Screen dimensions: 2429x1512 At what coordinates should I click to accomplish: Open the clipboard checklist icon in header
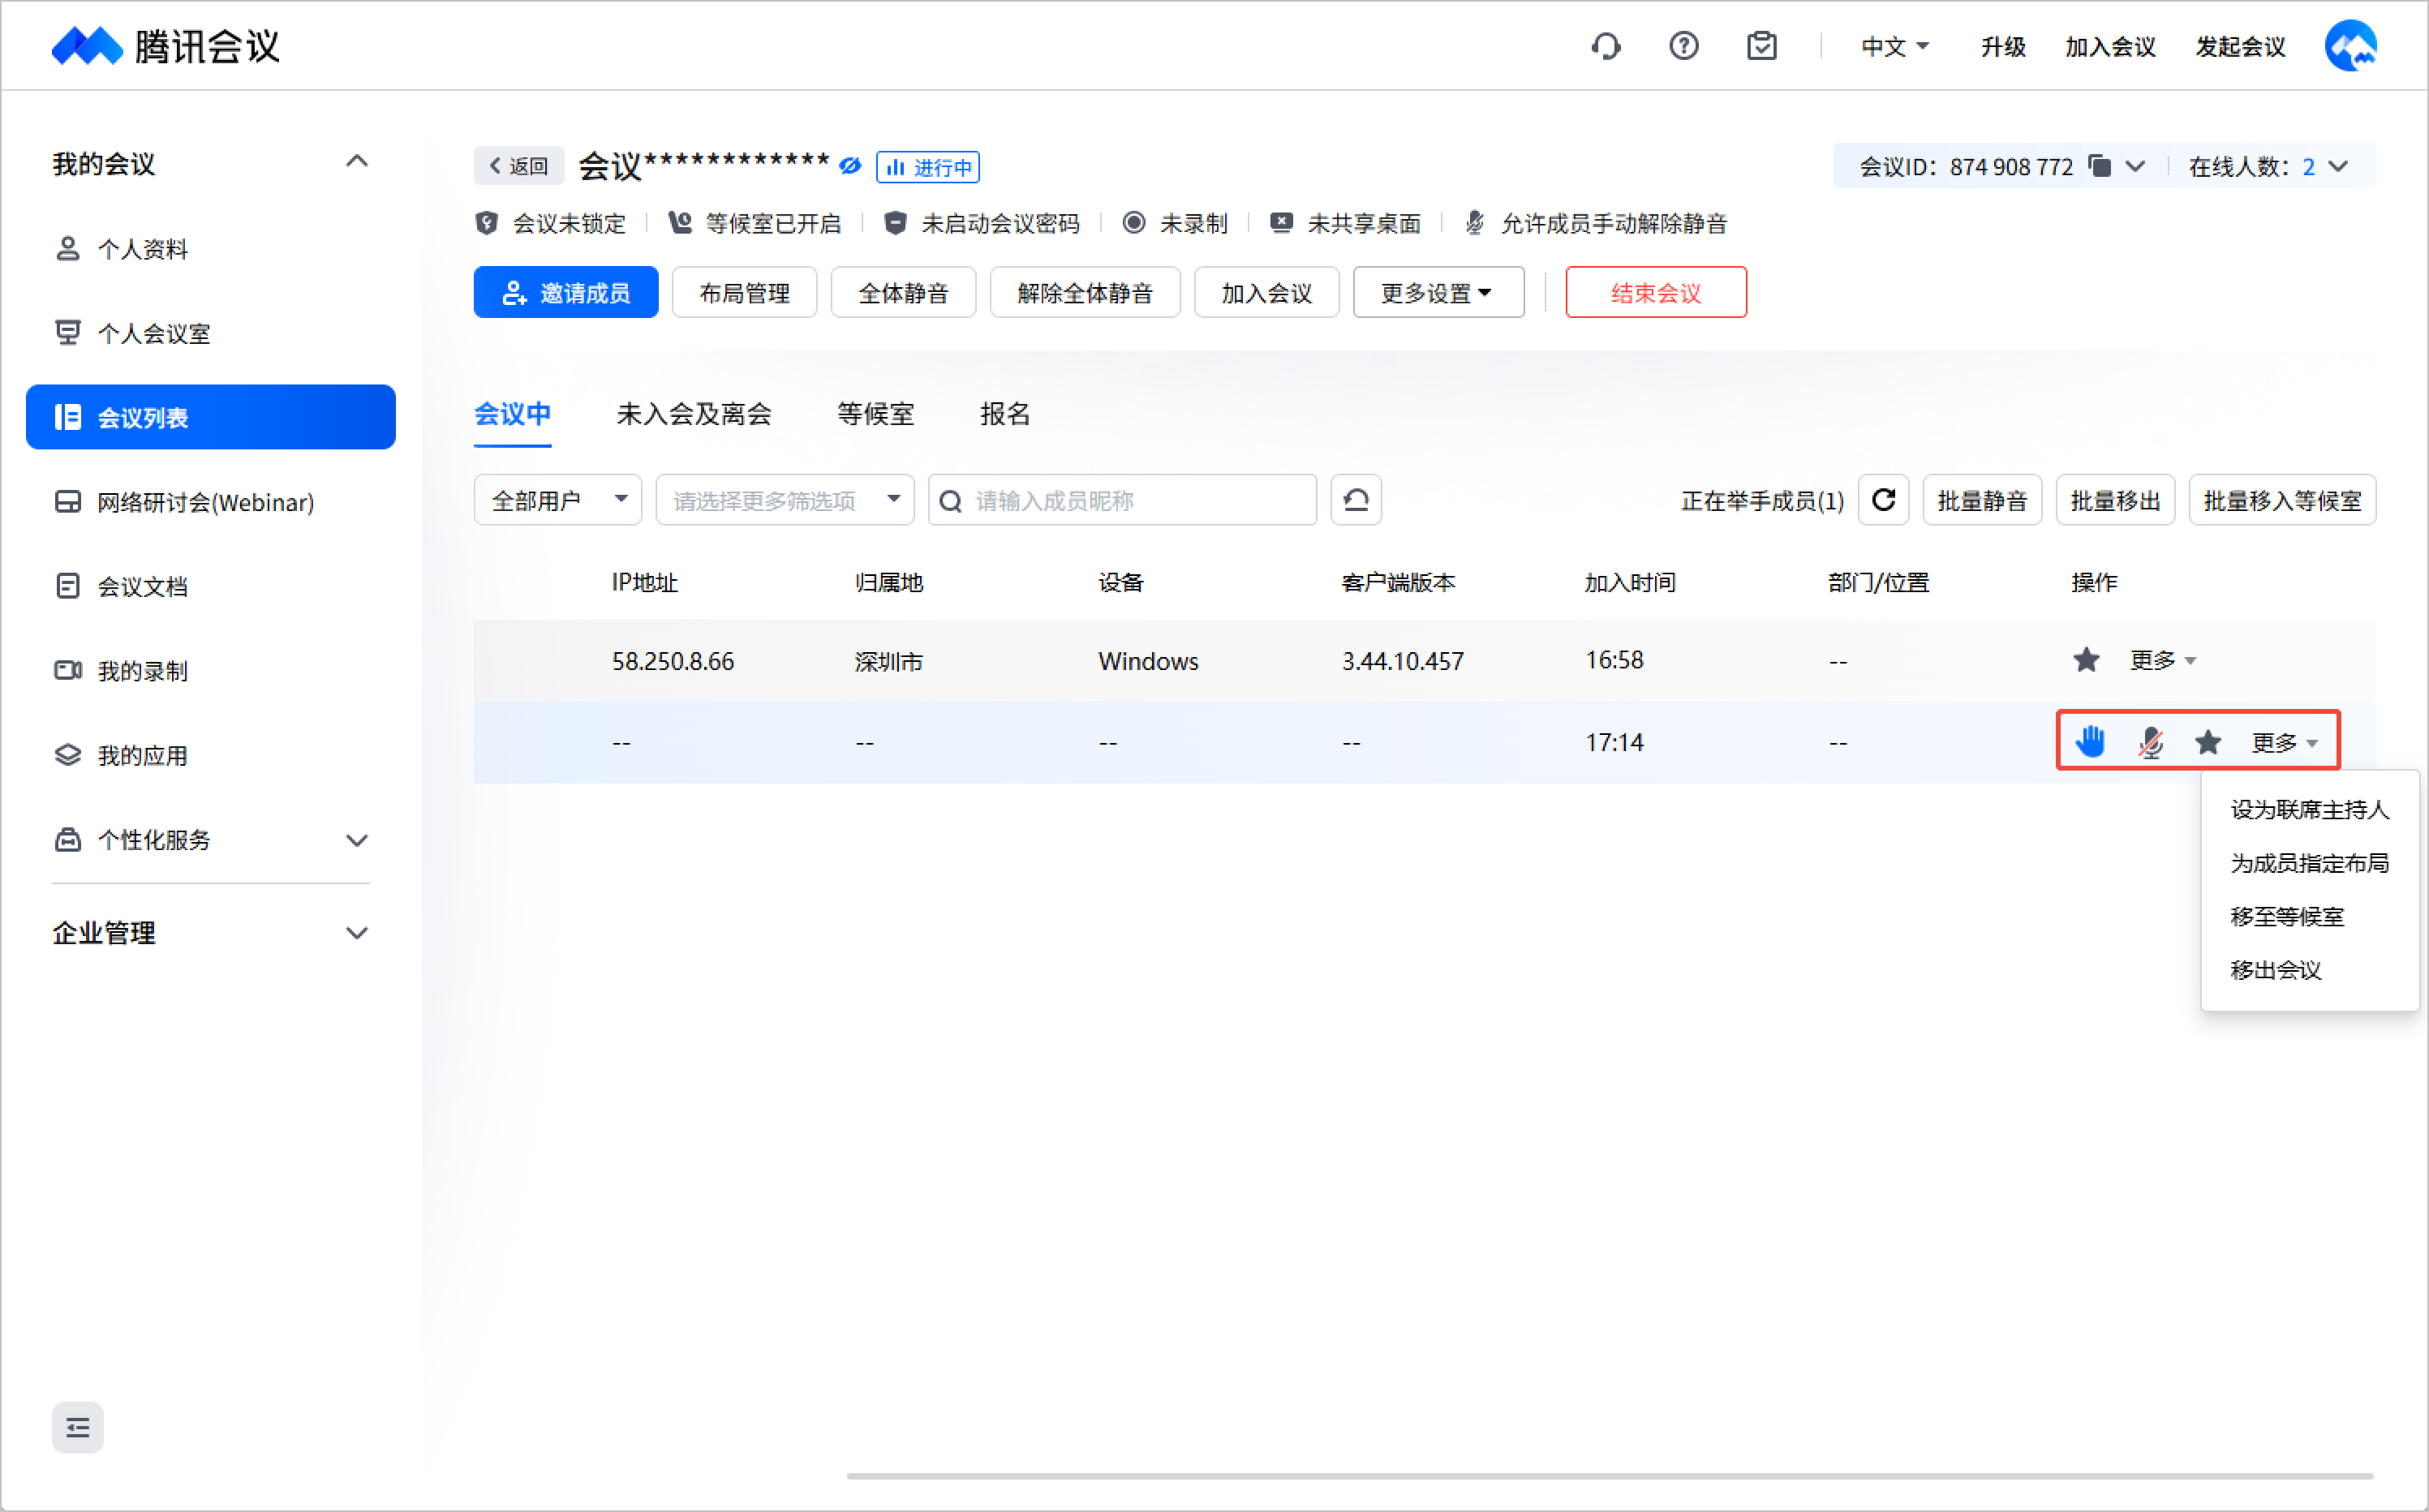[1762, 46]
